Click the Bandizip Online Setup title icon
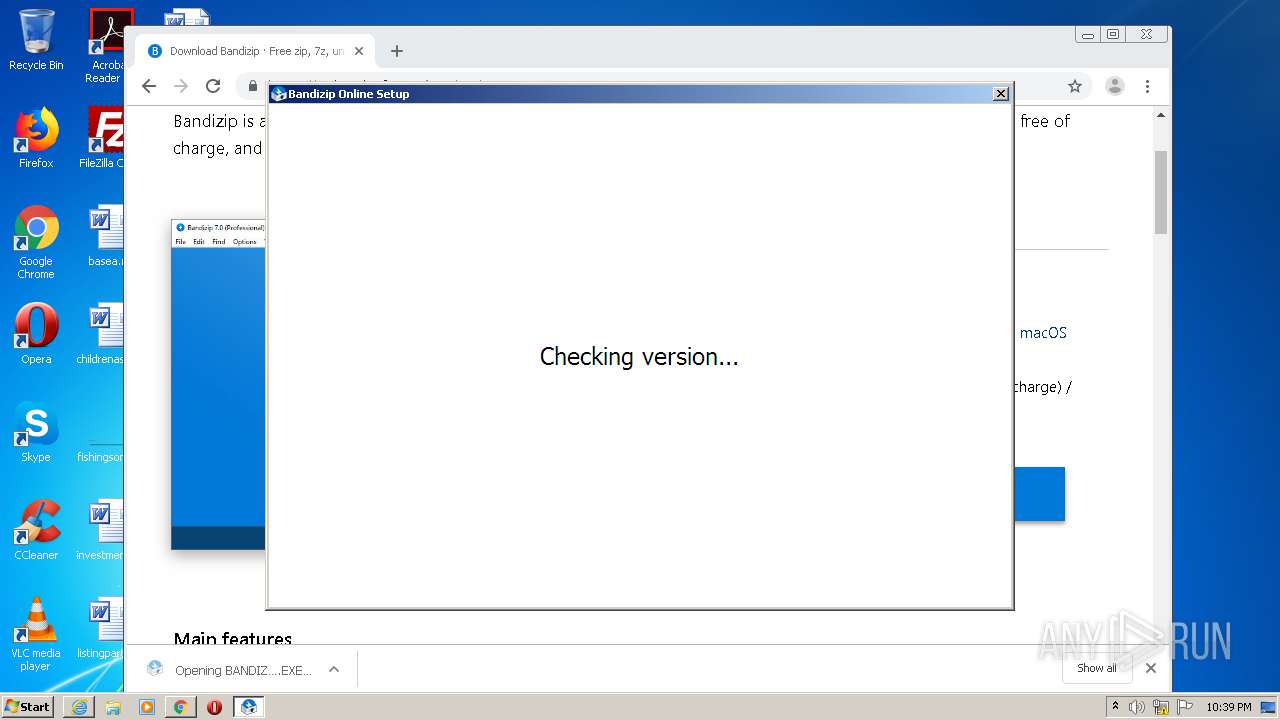 click(x=279, y=94)
